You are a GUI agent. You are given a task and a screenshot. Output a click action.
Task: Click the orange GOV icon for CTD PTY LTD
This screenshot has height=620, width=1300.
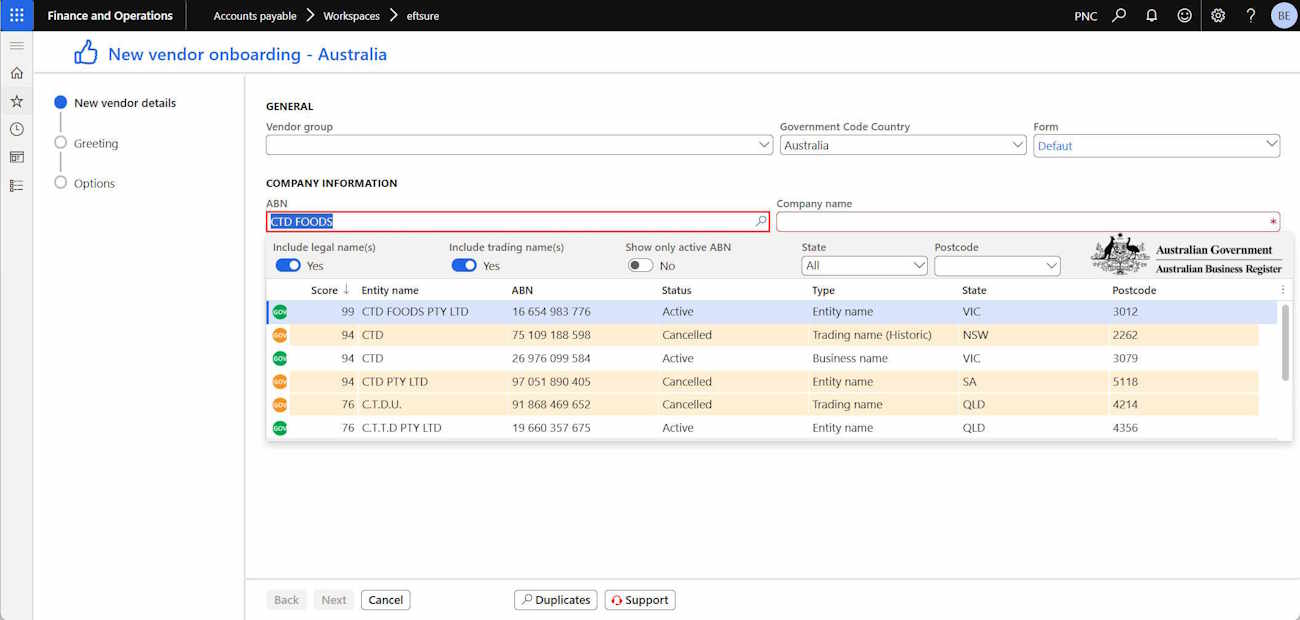(280, 381)
